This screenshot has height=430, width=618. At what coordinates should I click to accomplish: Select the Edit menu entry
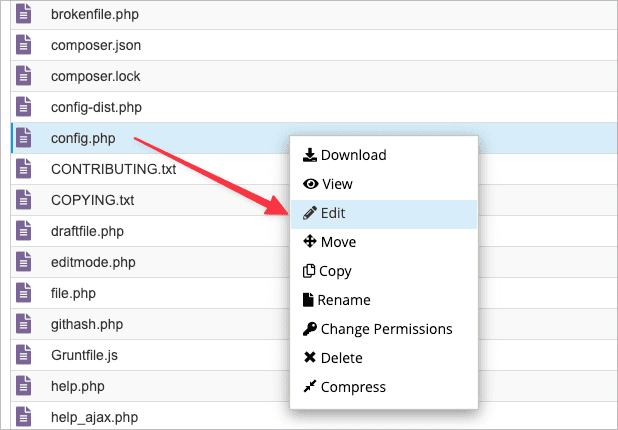point(333,213)
